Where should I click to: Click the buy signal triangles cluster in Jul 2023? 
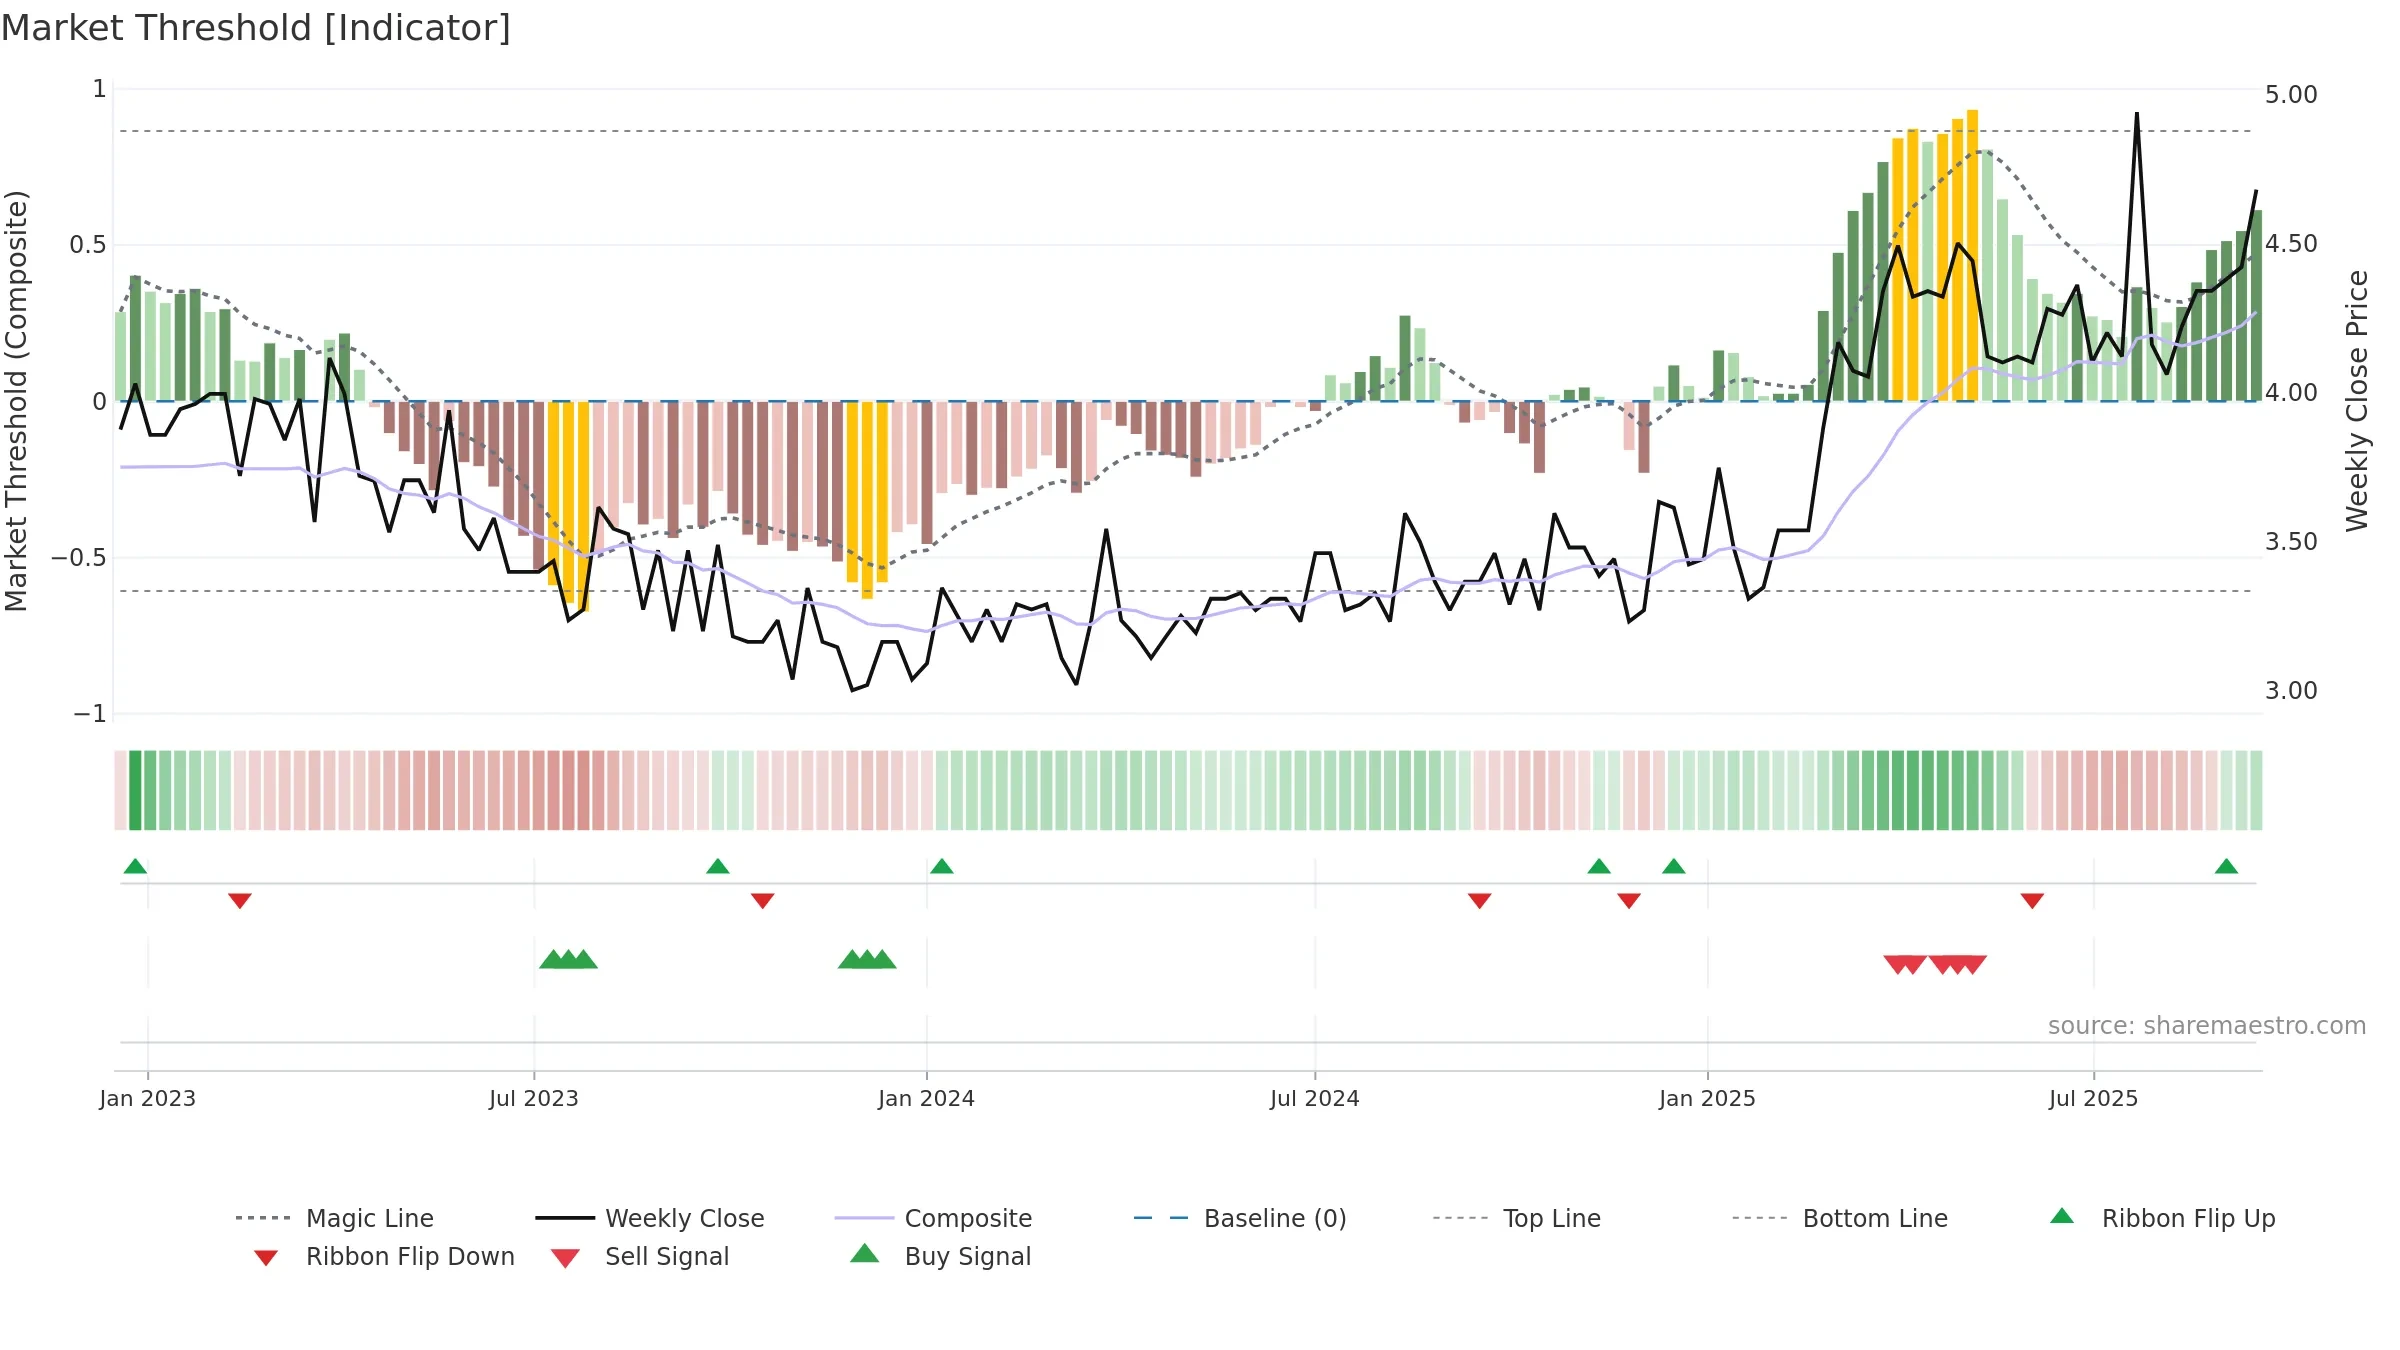[x=568, y=960]
